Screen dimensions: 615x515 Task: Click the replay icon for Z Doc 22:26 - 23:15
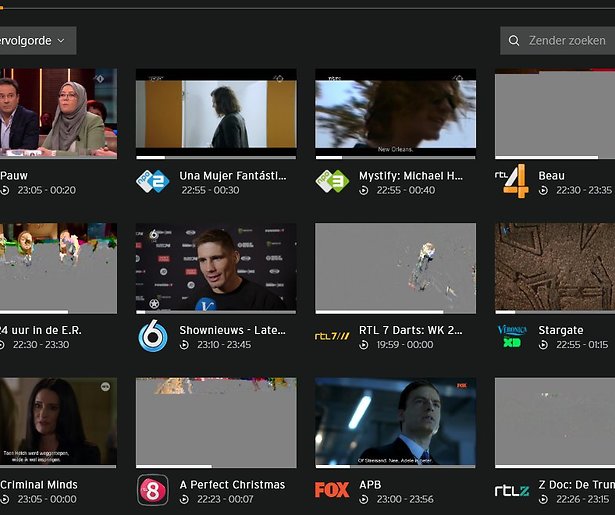point(543,500)
